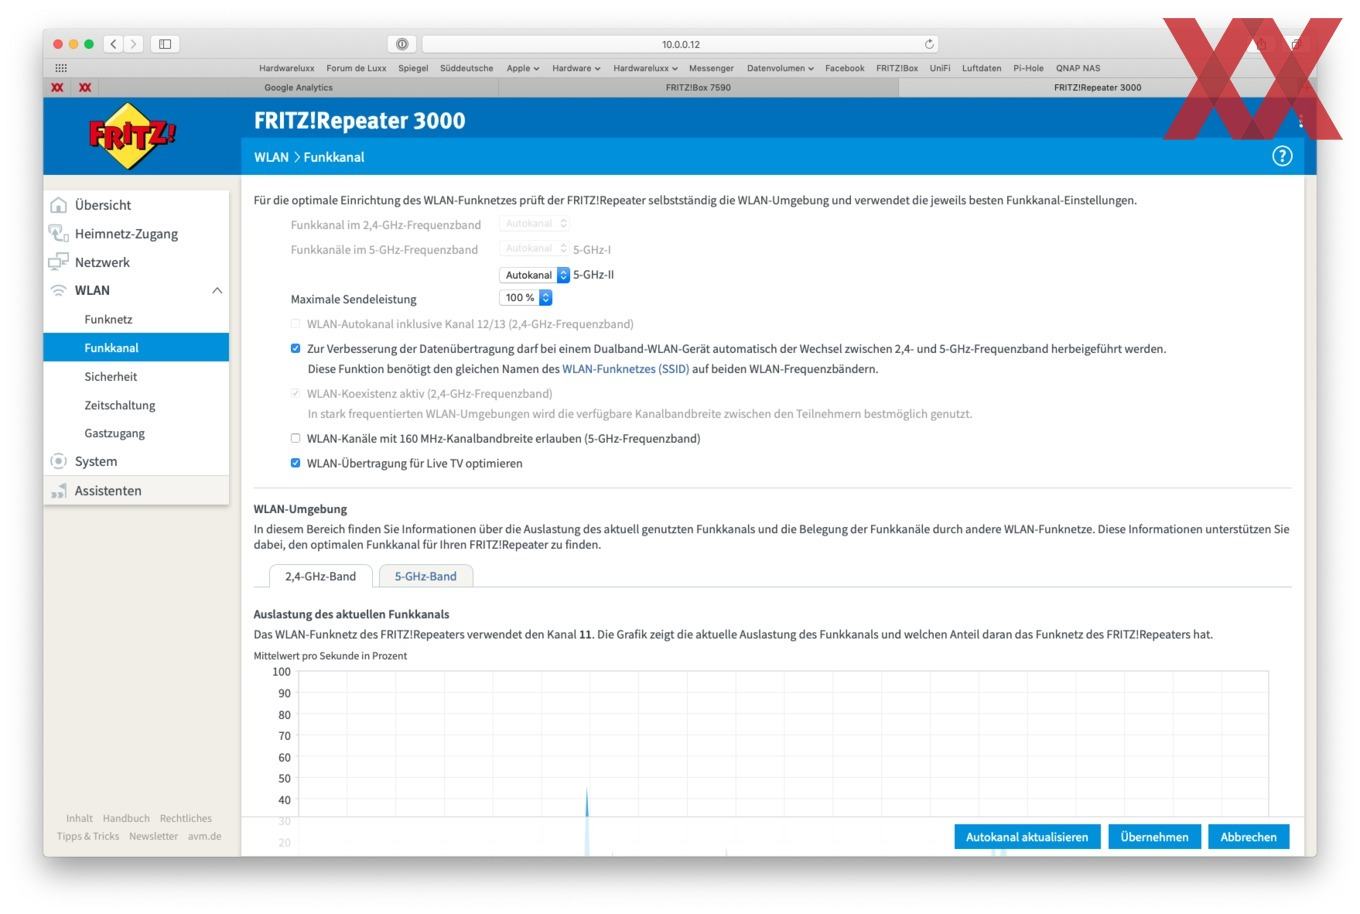This screenshot has width=1360, height=914.
Task: Click the FRITZ! logo
Action: point(132,135)
